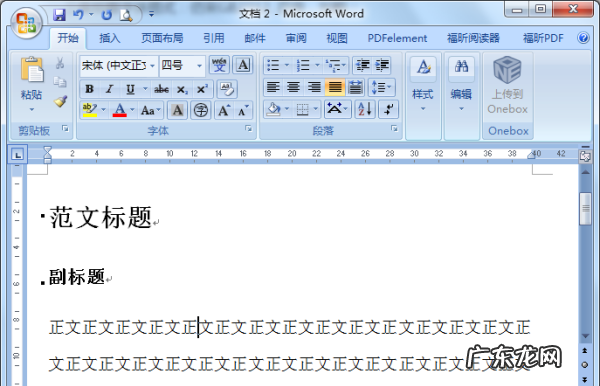Open the 开始 ribbon tab
This screenshot has height=386, width=600.
[68, 38]
